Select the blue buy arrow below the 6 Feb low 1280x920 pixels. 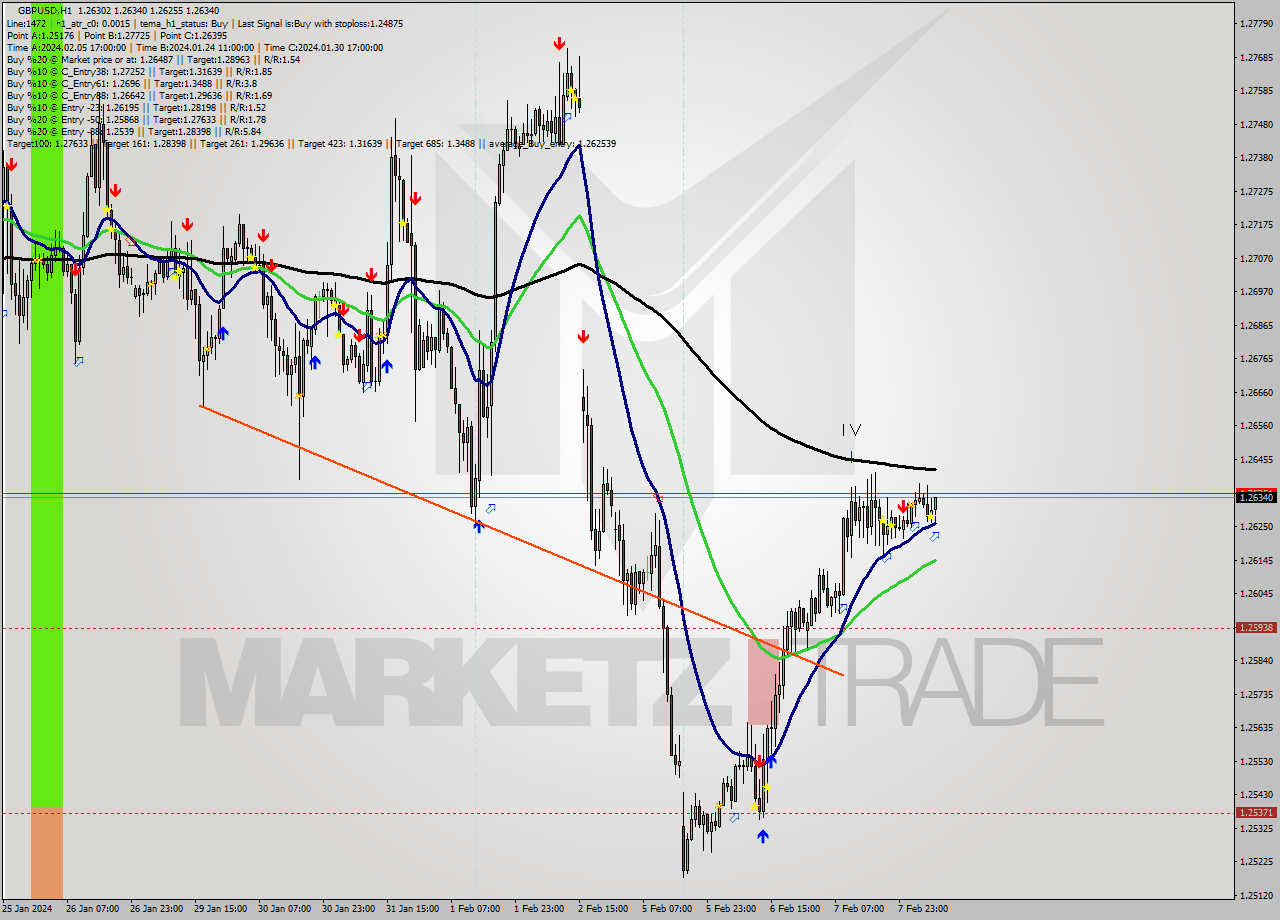pyautogui.click(x=763, y=836)
